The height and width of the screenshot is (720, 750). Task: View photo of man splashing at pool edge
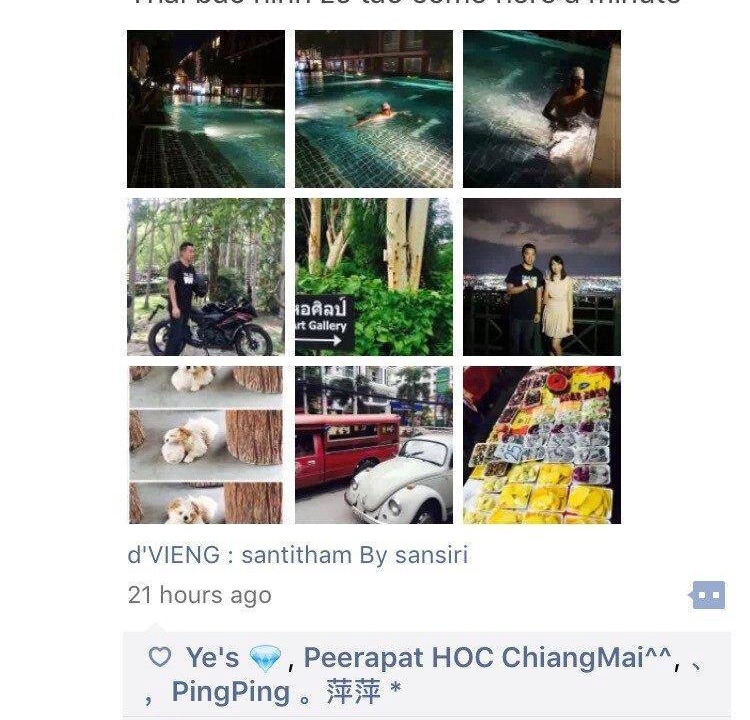coord(542,109)
